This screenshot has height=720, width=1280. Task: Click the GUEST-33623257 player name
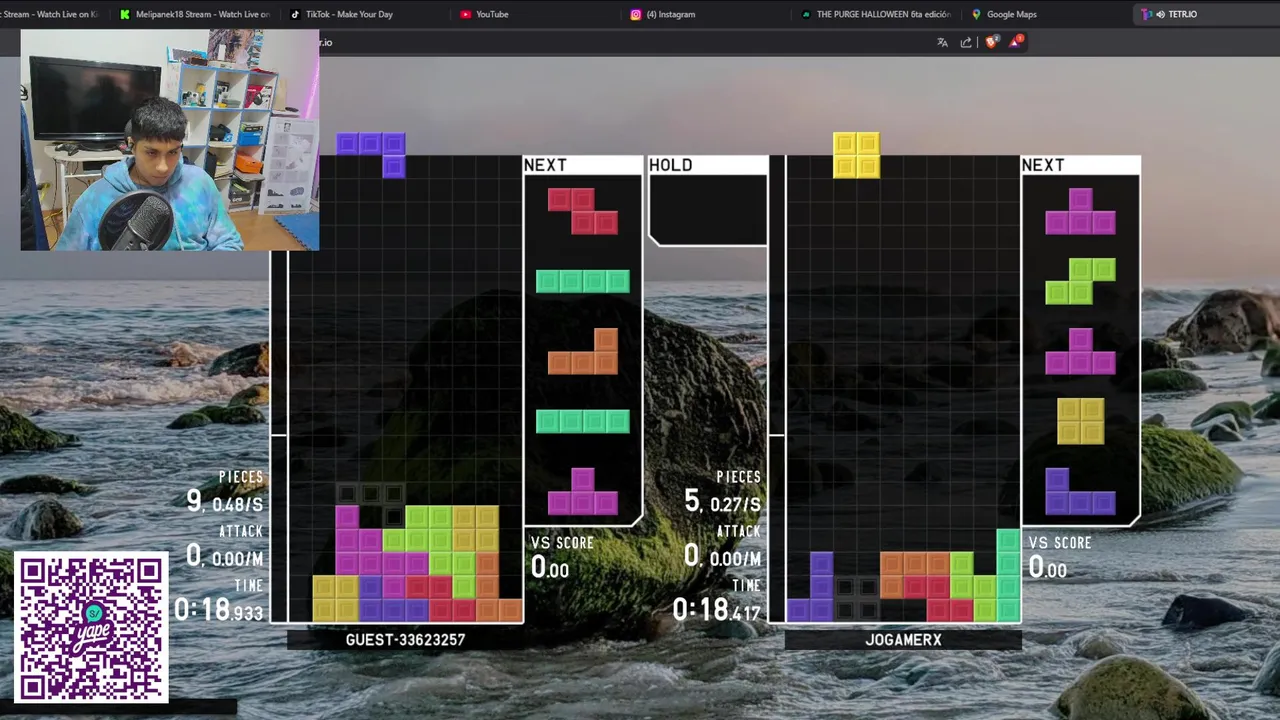point(405,640)
